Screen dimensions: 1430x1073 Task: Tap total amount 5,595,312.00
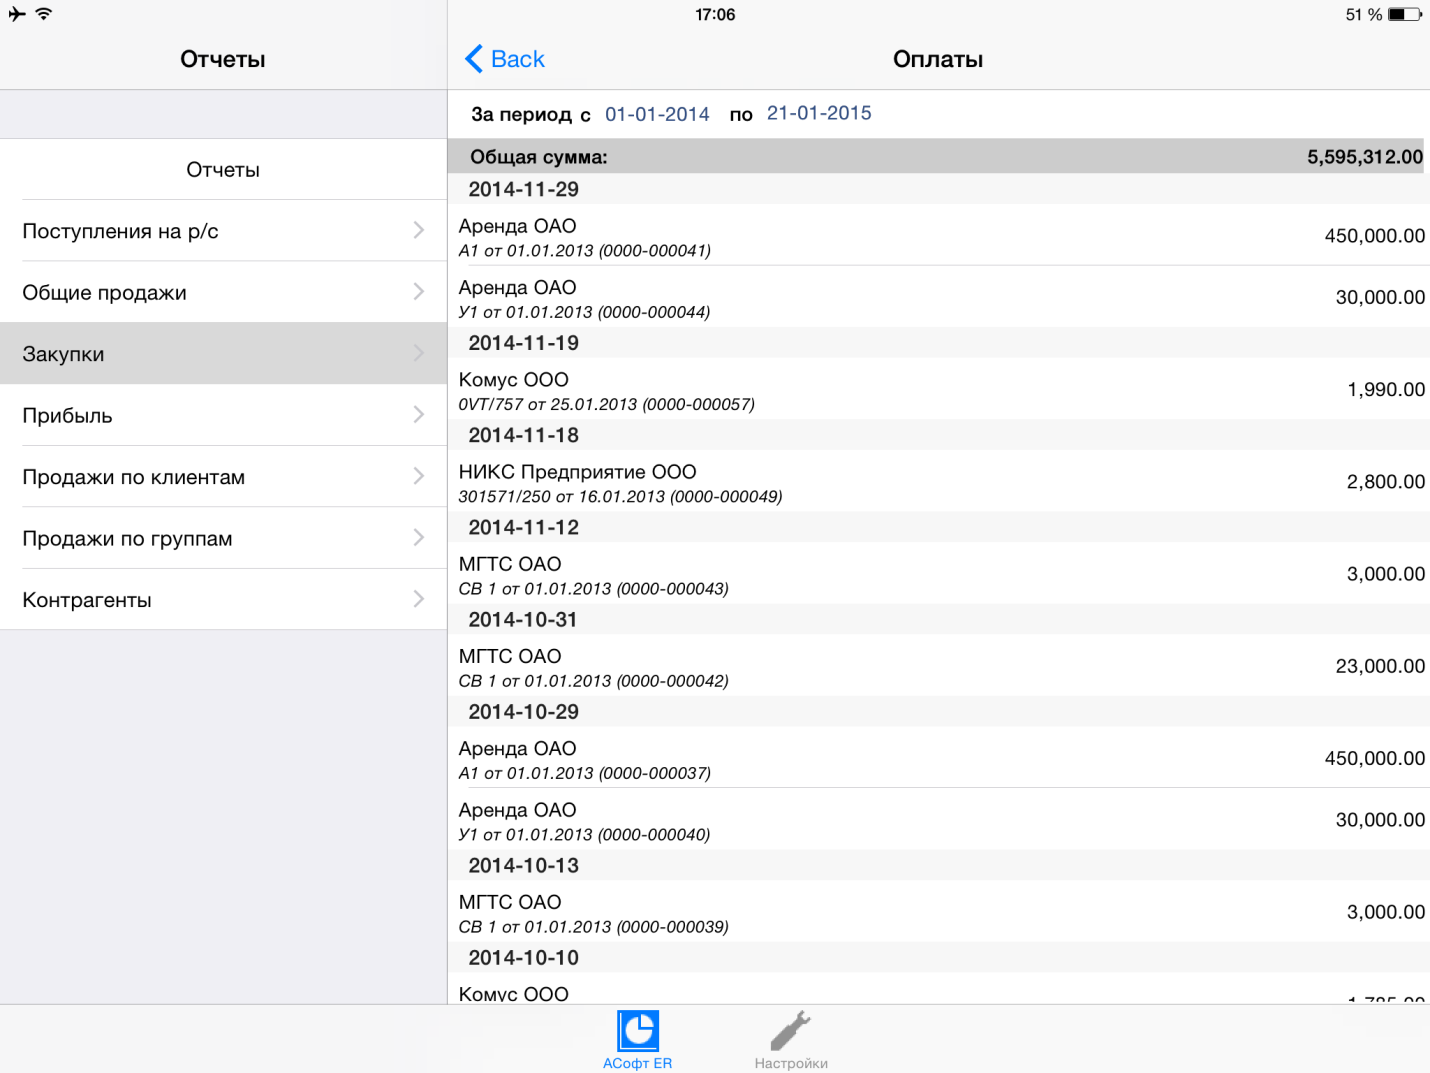1364,157
